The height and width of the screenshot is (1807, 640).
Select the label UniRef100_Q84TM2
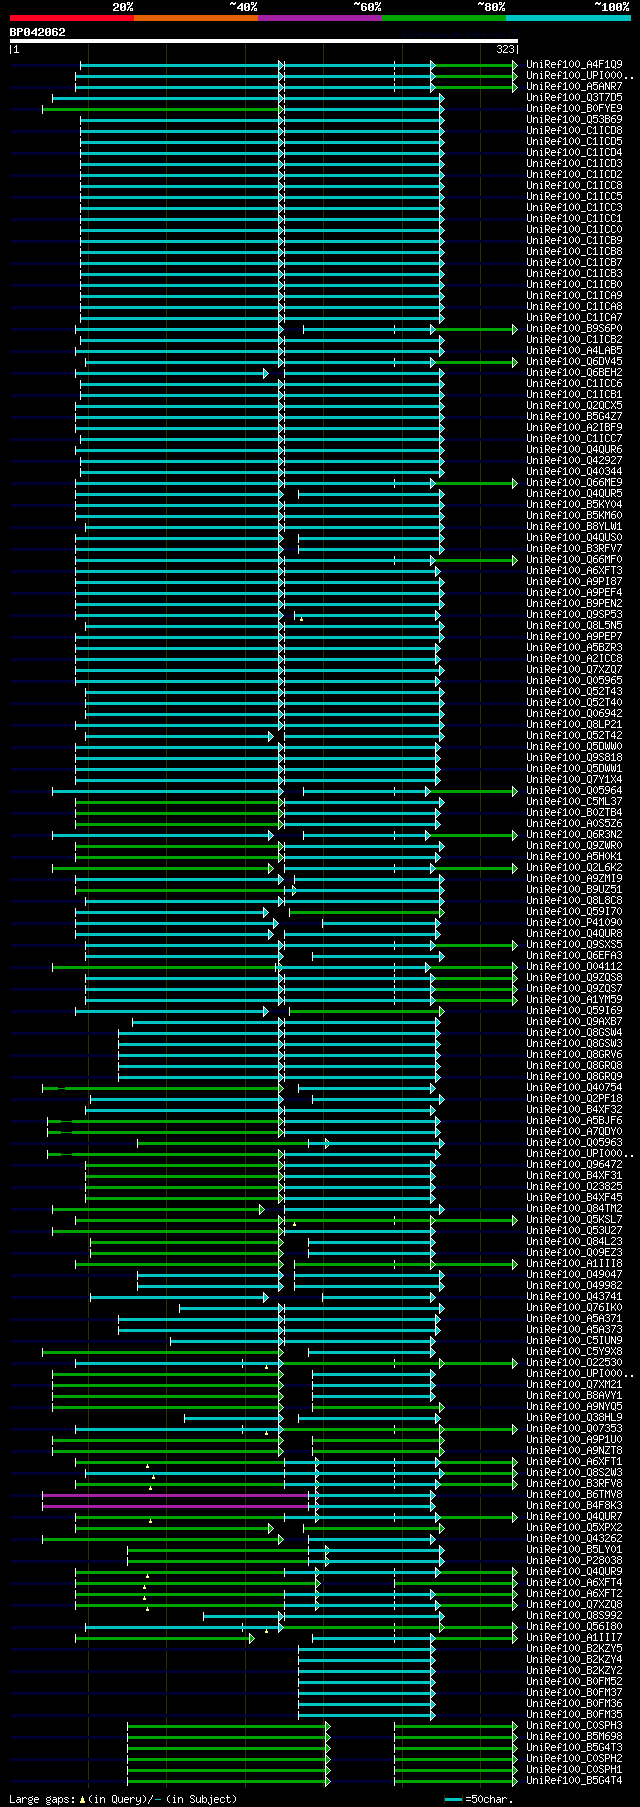(x=574, y=1209)
